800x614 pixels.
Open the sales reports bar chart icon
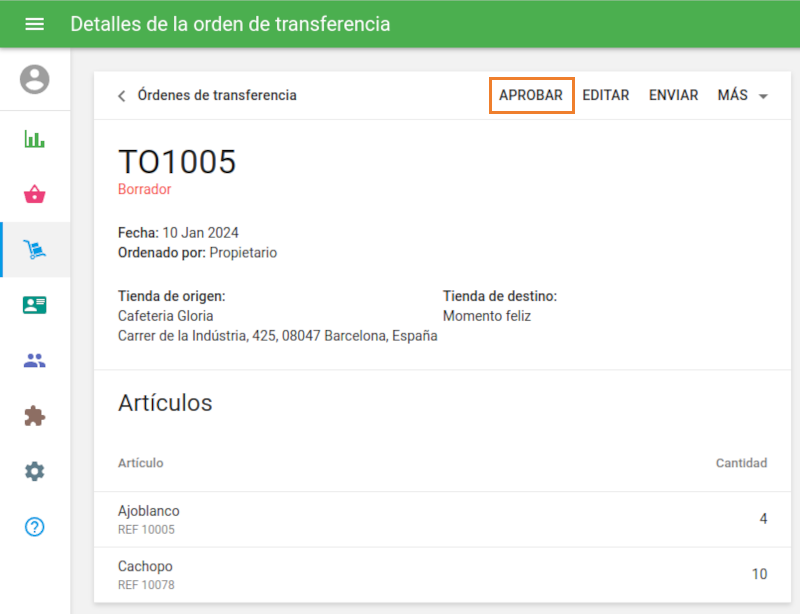[x=35, y=139]
